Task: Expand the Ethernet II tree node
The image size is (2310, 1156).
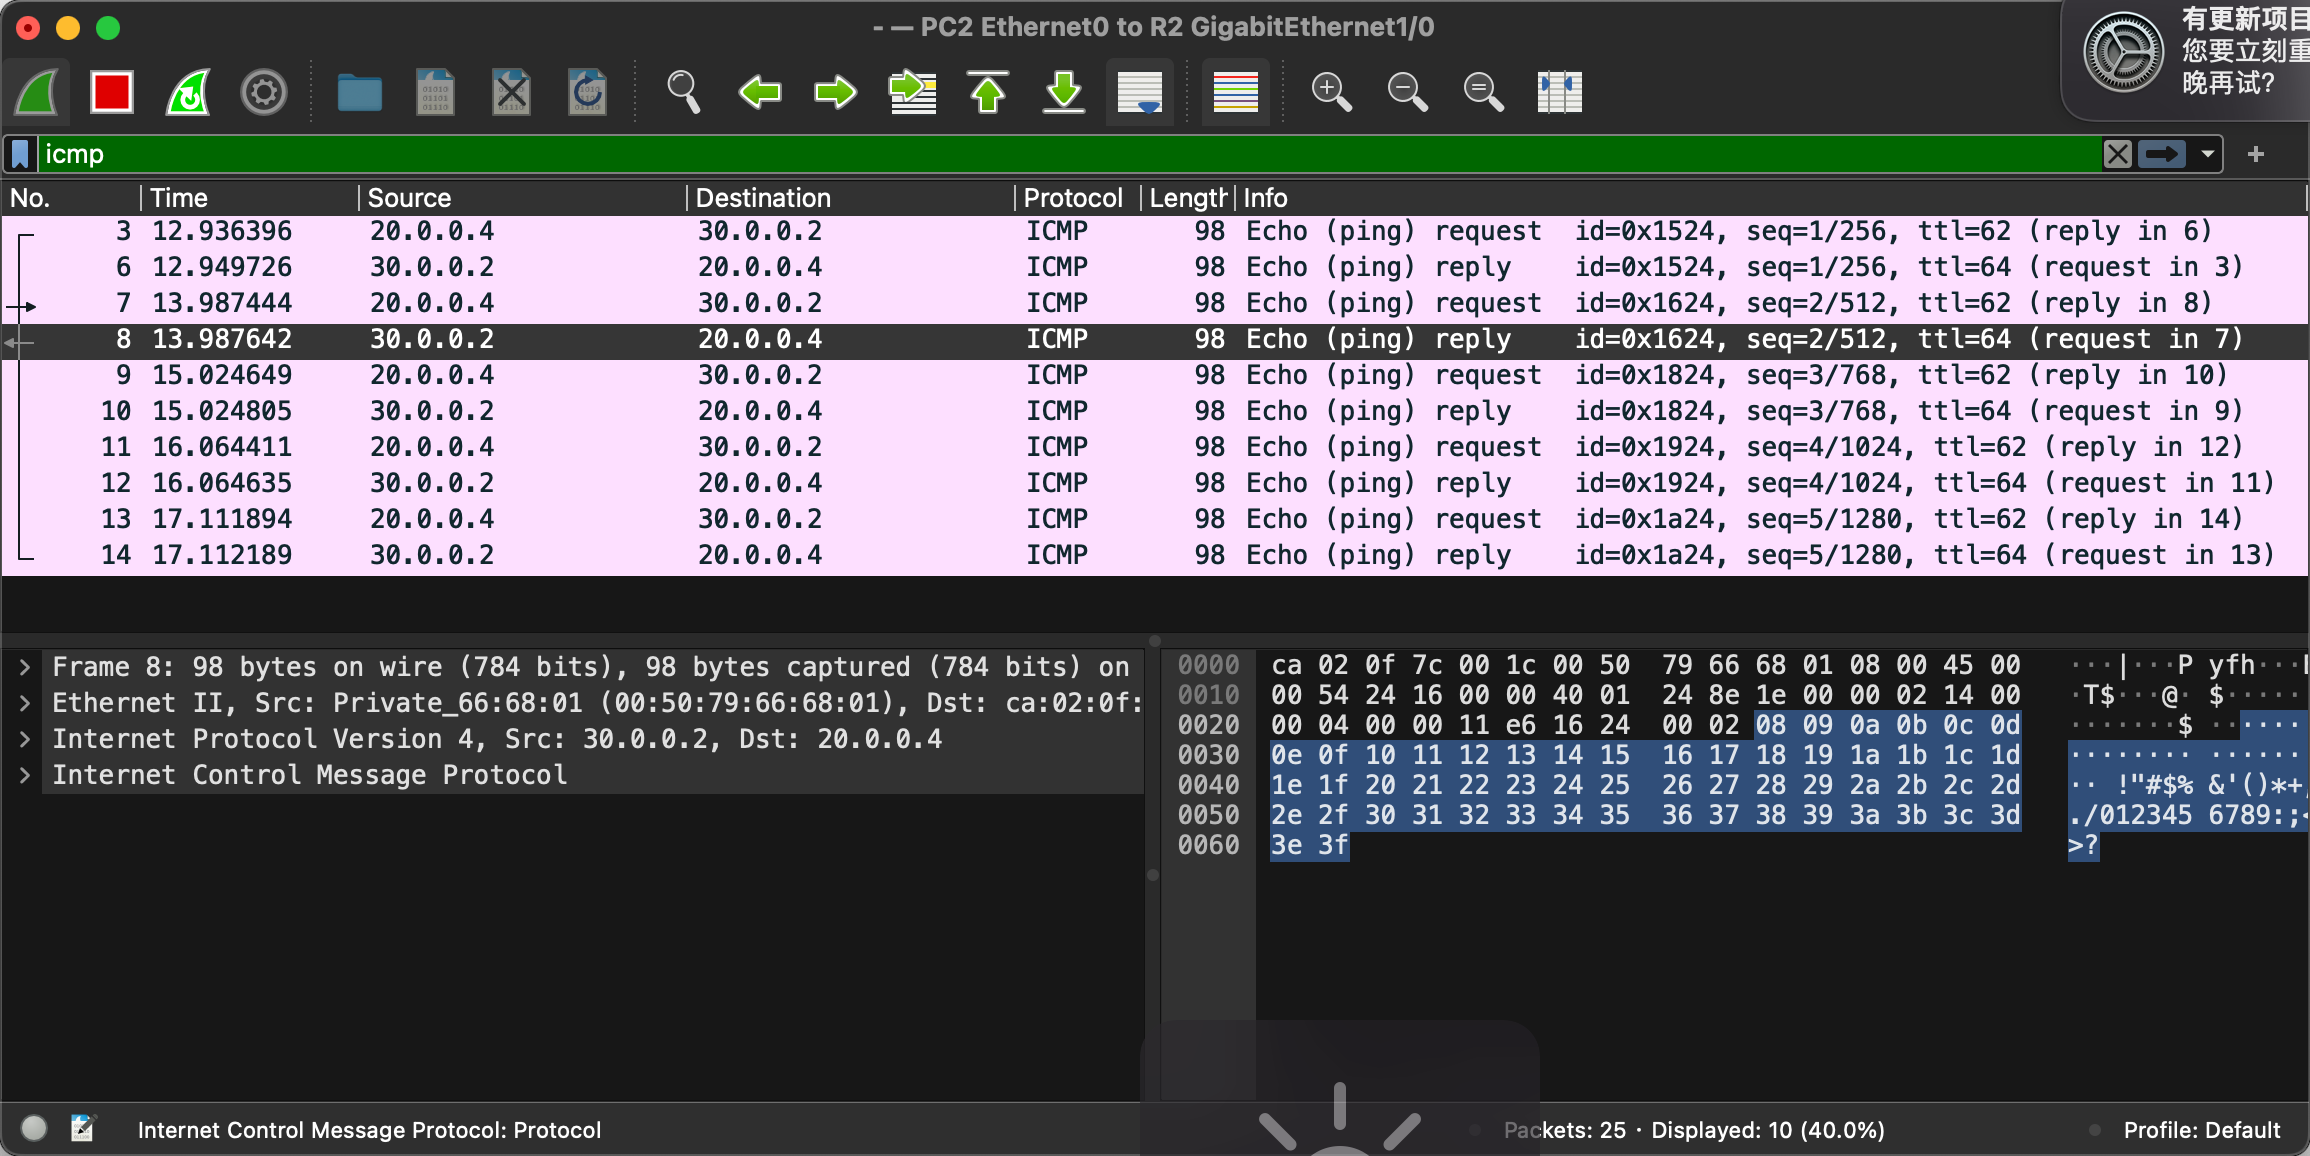Action: (x=25, y=703)
